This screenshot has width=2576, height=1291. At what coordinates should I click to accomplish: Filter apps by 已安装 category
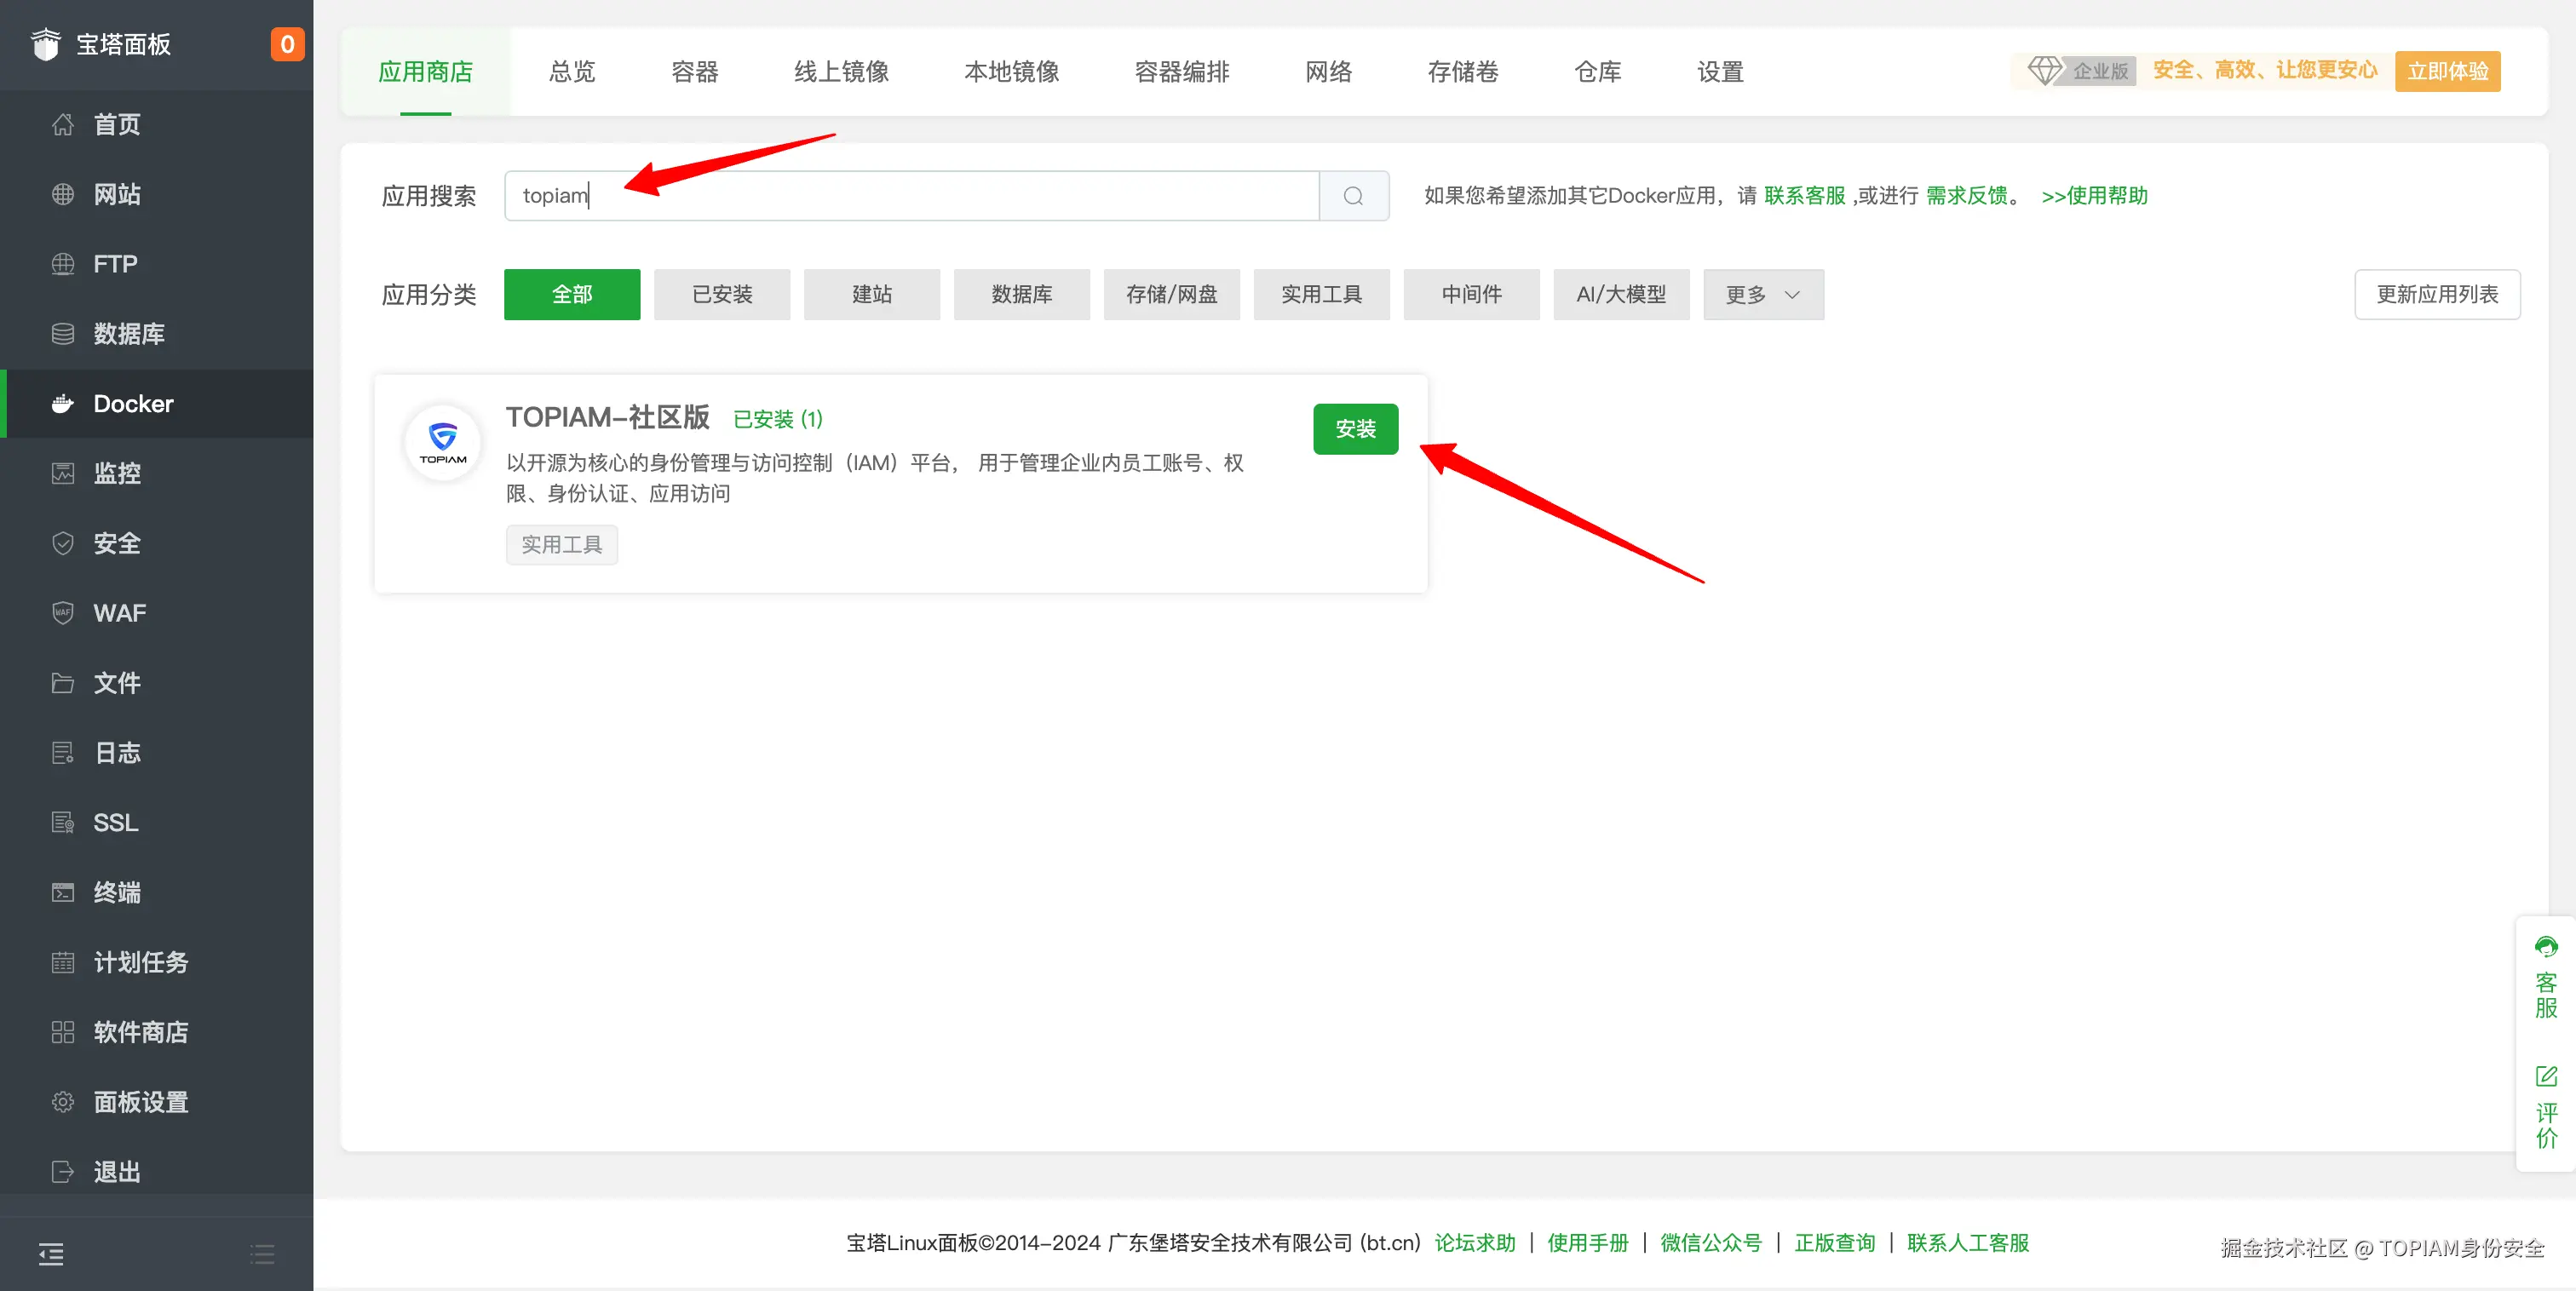pos(722,295)
